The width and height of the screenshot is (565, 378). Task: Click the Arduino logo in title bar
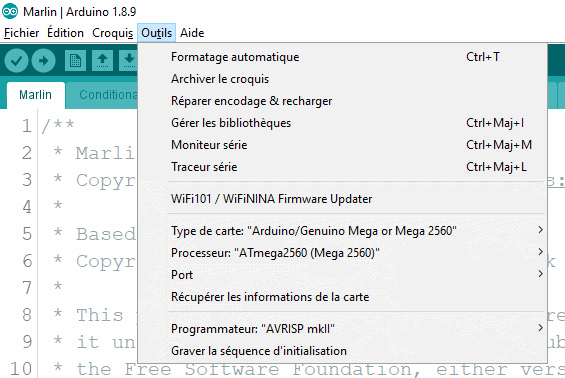coord(10,12)
